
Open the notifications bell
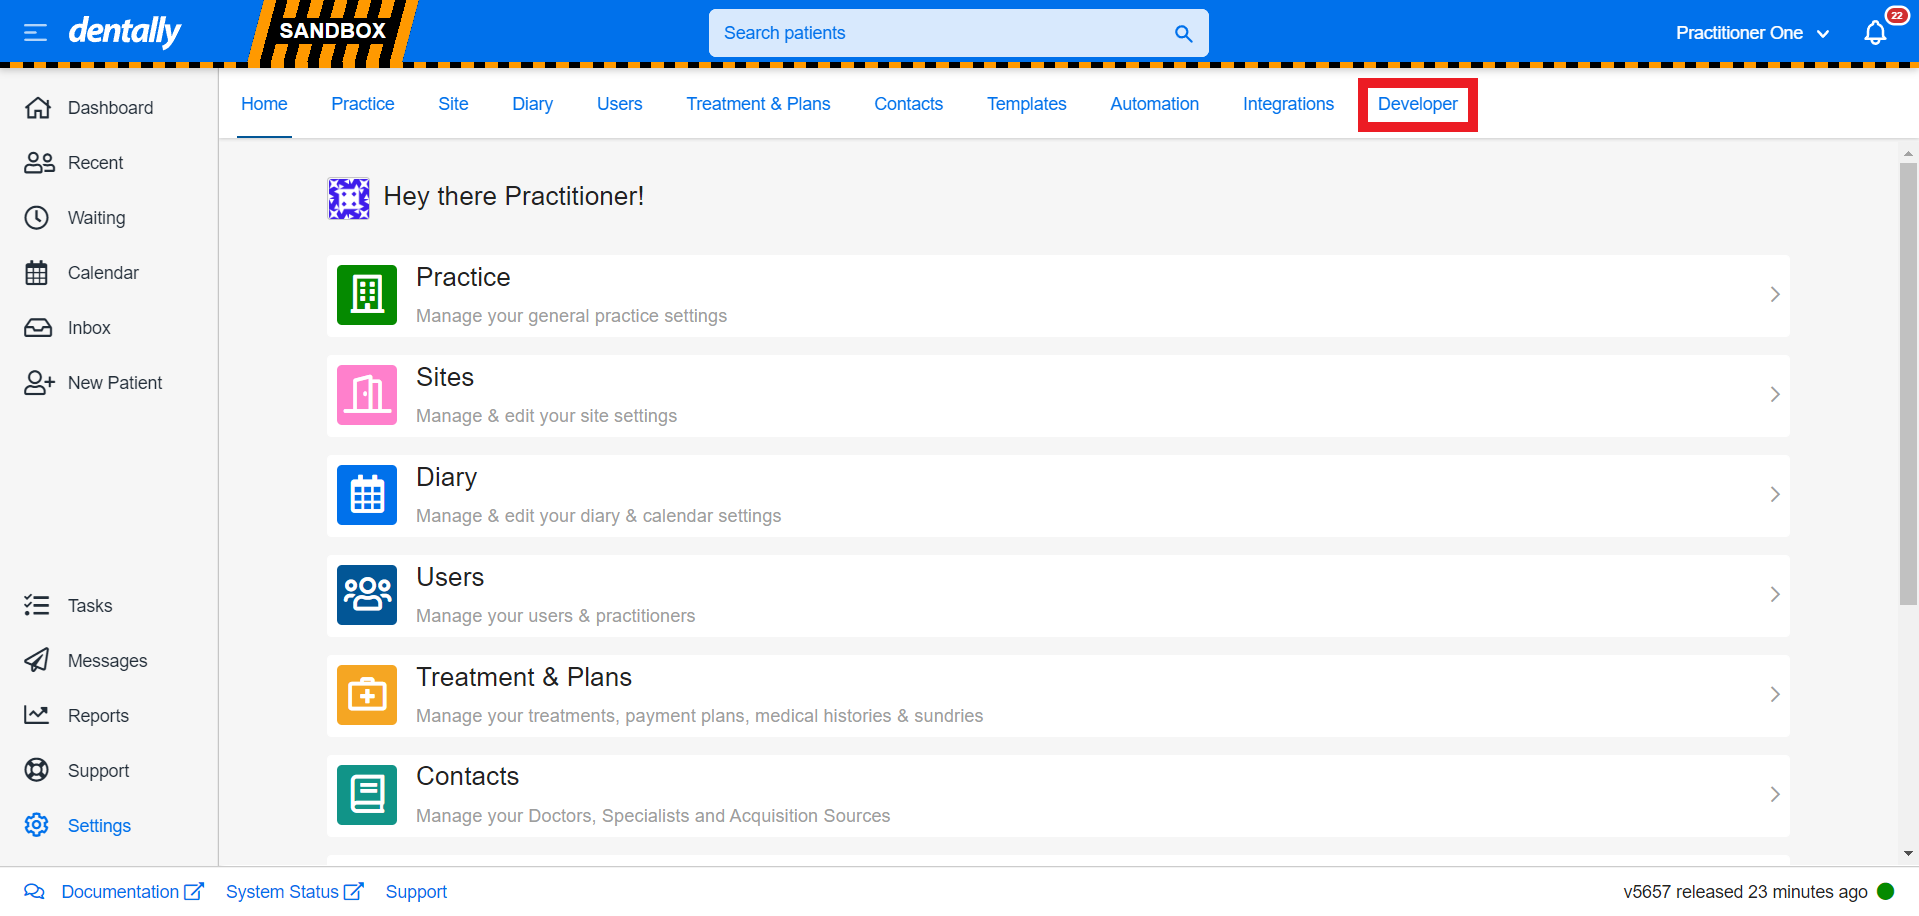(x=1875, y=33)
